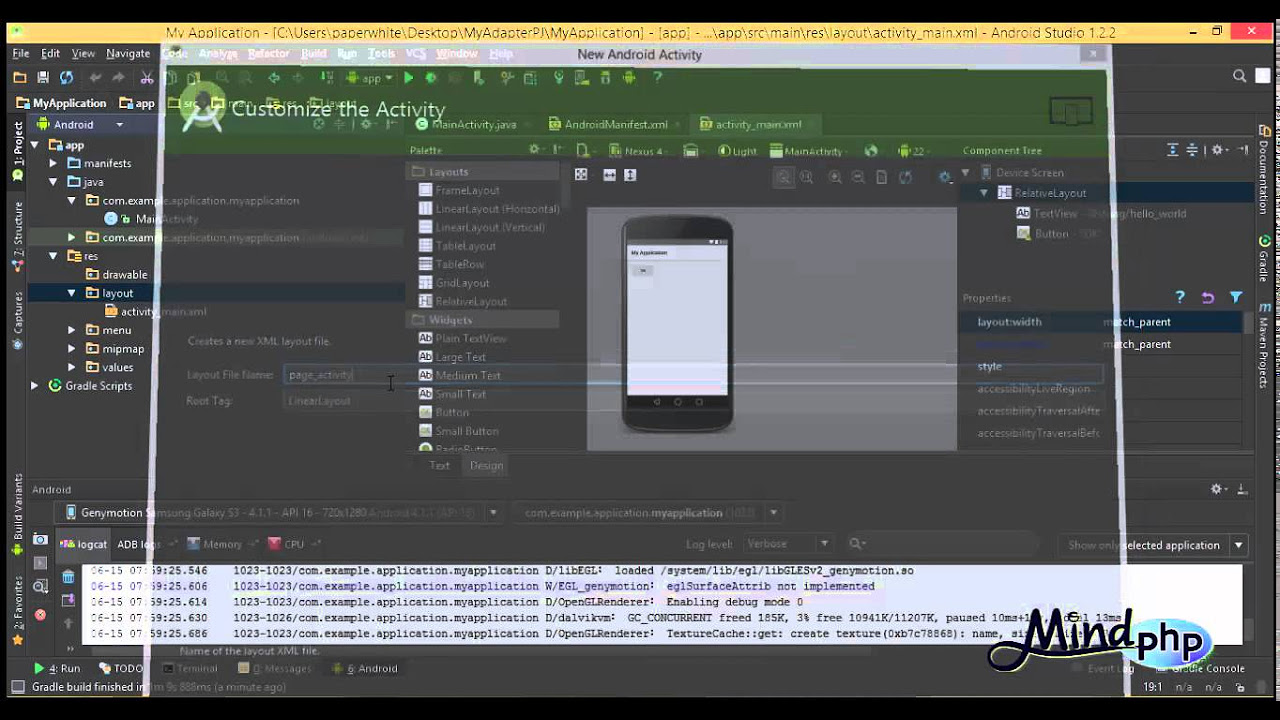The height and width of the screenshot is (720, 1280).
Task: Click the Properties restore default arrow icon
Action: coord(1208,297)
